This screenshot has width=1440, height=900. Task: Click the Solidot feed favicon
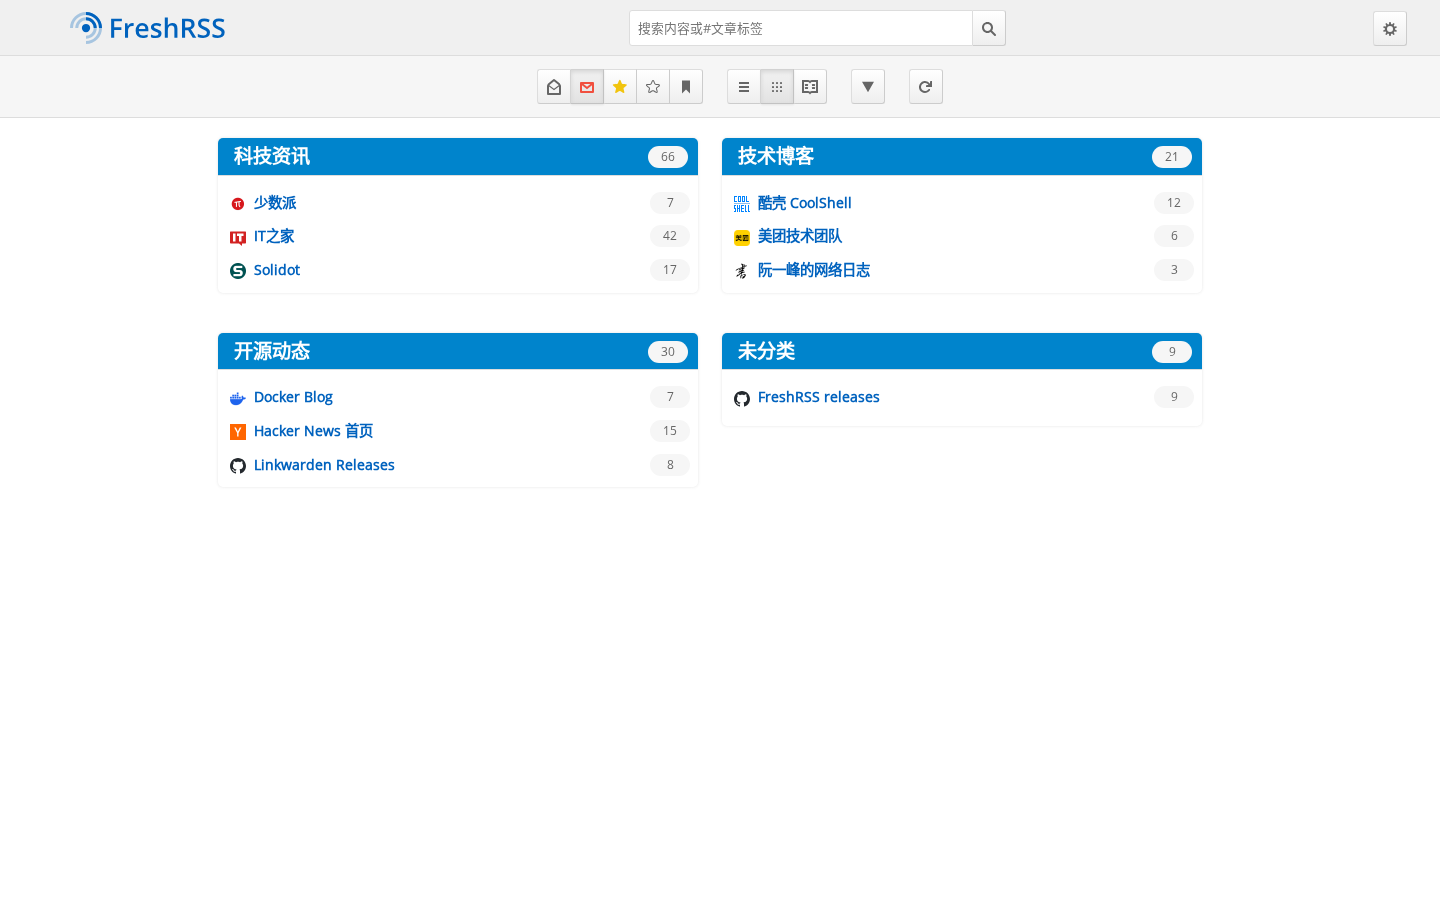point(238,271)
